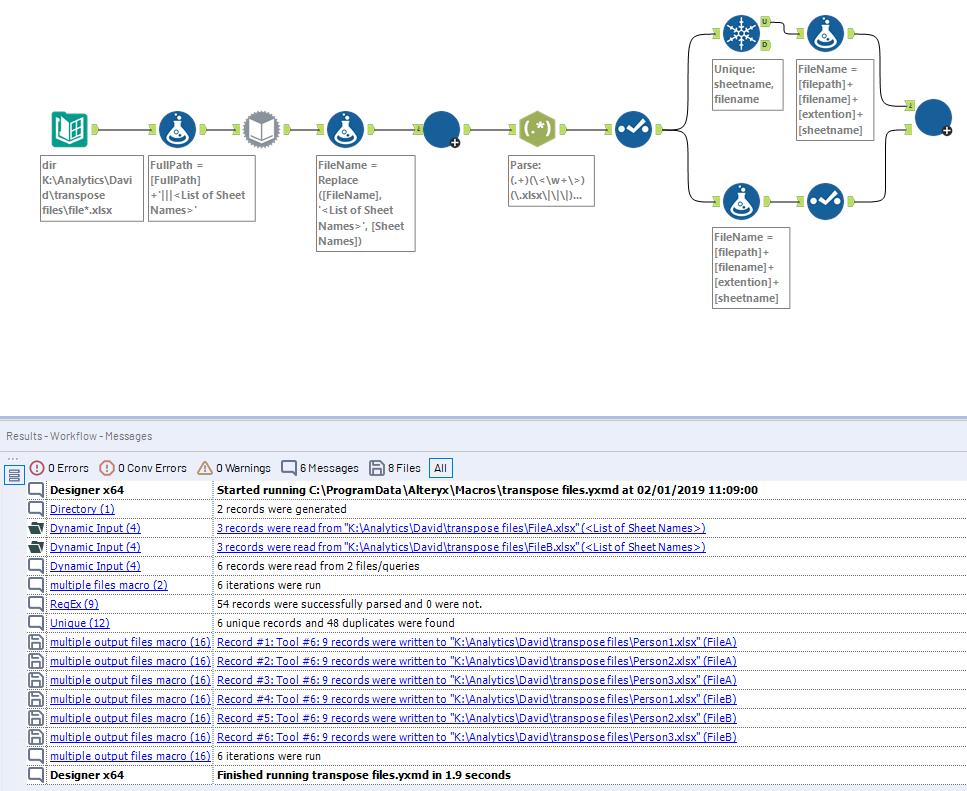
Task: Select the checkmark Select tool after RegEx
Action: (632, 129)
